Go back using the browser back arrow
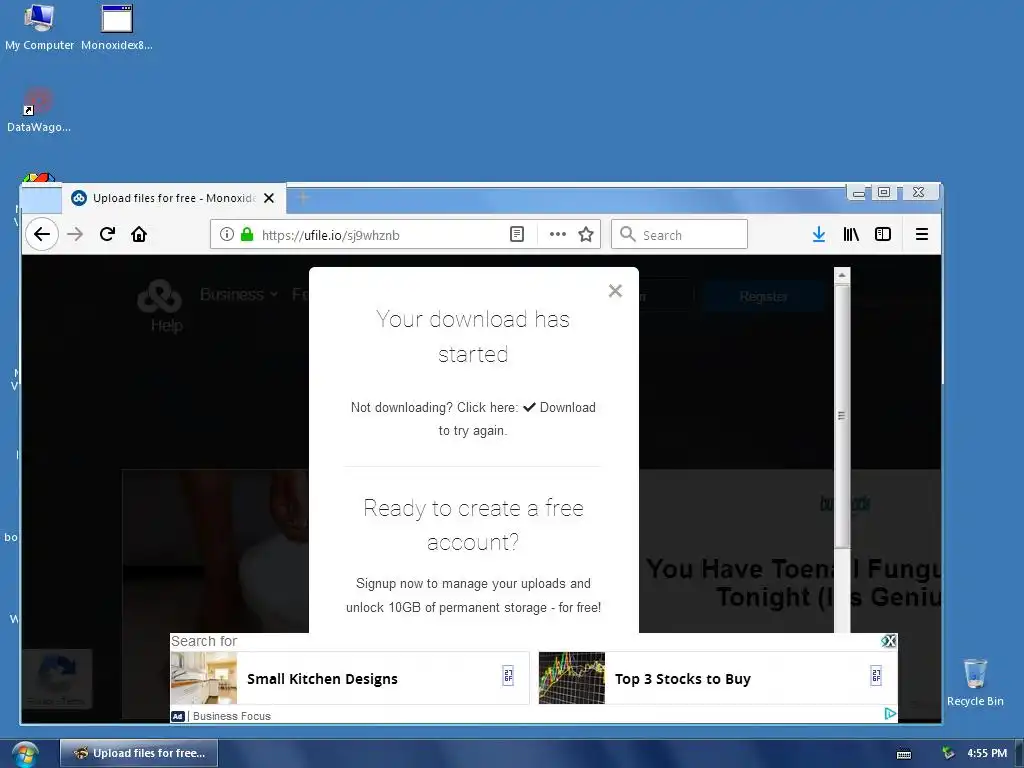 [x=42, y=234]
